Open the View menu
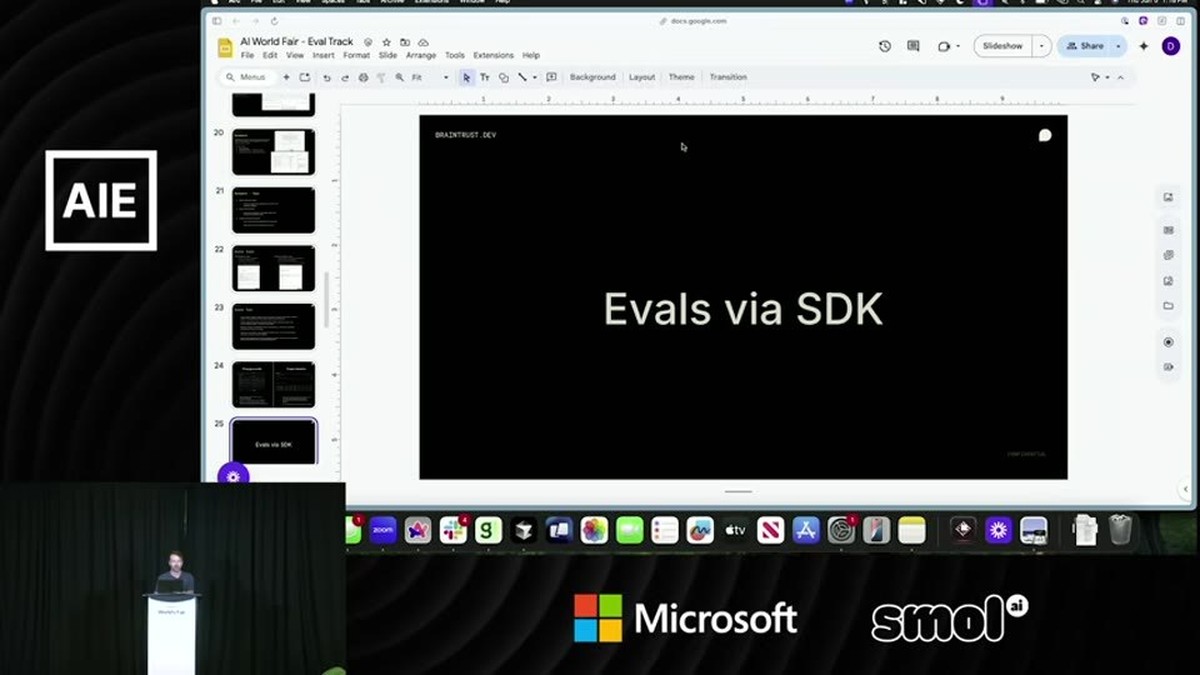The image size is (1200, 675). tap(295, 55)
